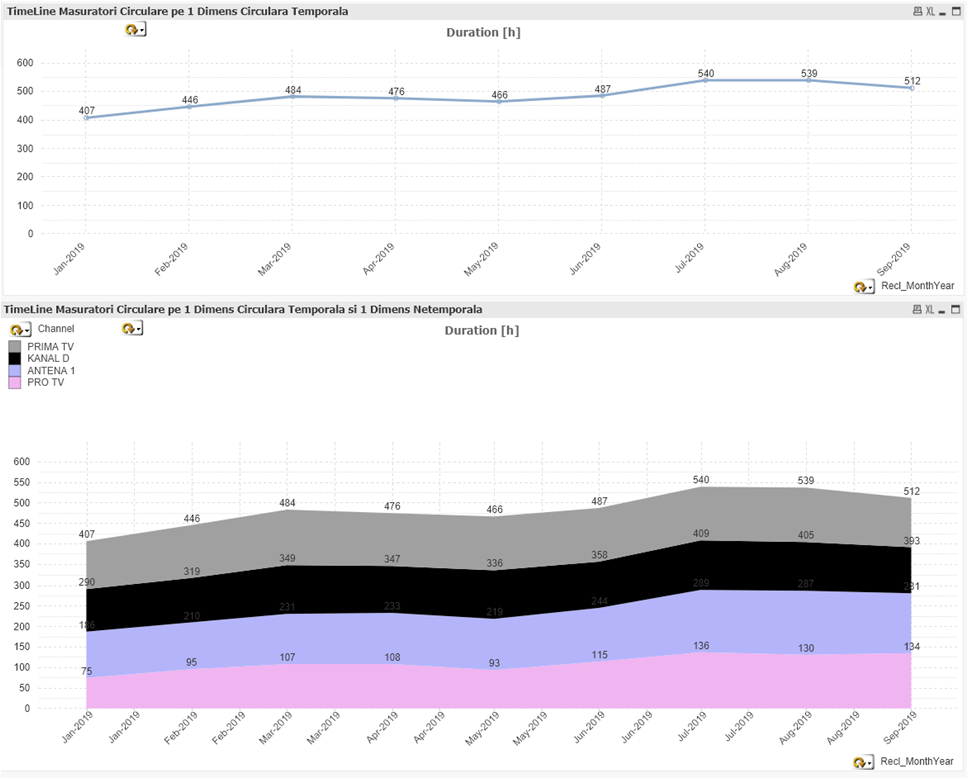Click the 539 value label in the top chart

click(809, 73)
